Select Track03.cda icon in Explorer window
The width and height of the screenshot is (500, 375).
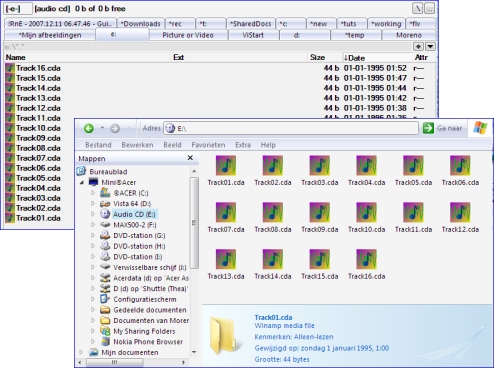pyautogui.click(x=319, y=165)
